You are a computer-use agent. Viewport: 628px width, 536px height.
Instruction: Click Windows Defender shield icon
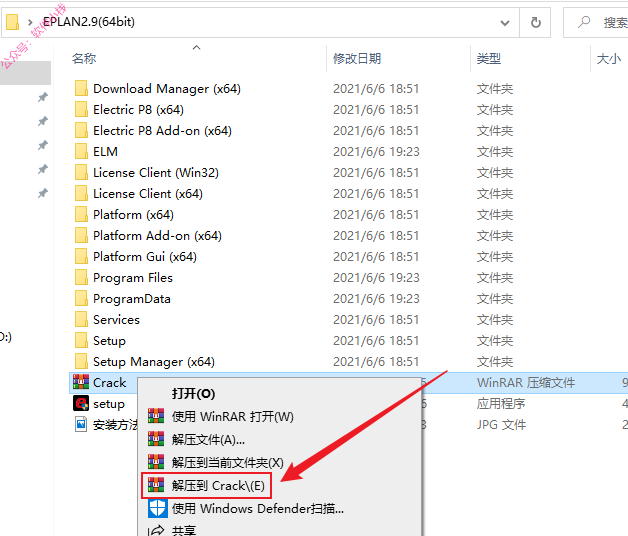[x=157, y=508]
